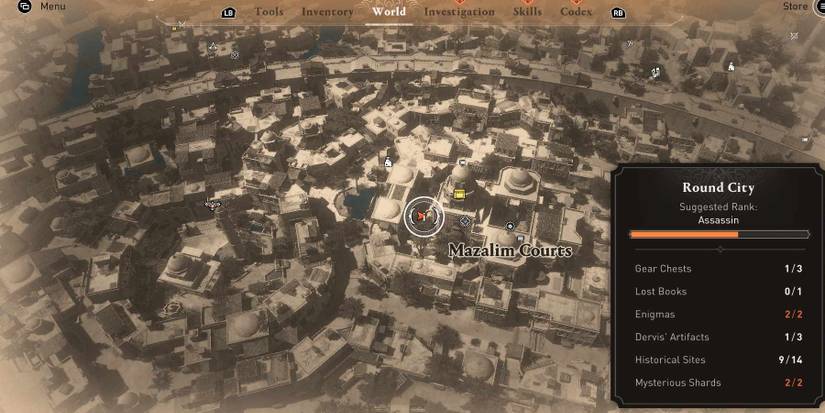The width and height of the screenshot is (825, 413).
Task: Click the Suggested Rank Assassin text
Action: pyautogui.click(x=718, y=213)
